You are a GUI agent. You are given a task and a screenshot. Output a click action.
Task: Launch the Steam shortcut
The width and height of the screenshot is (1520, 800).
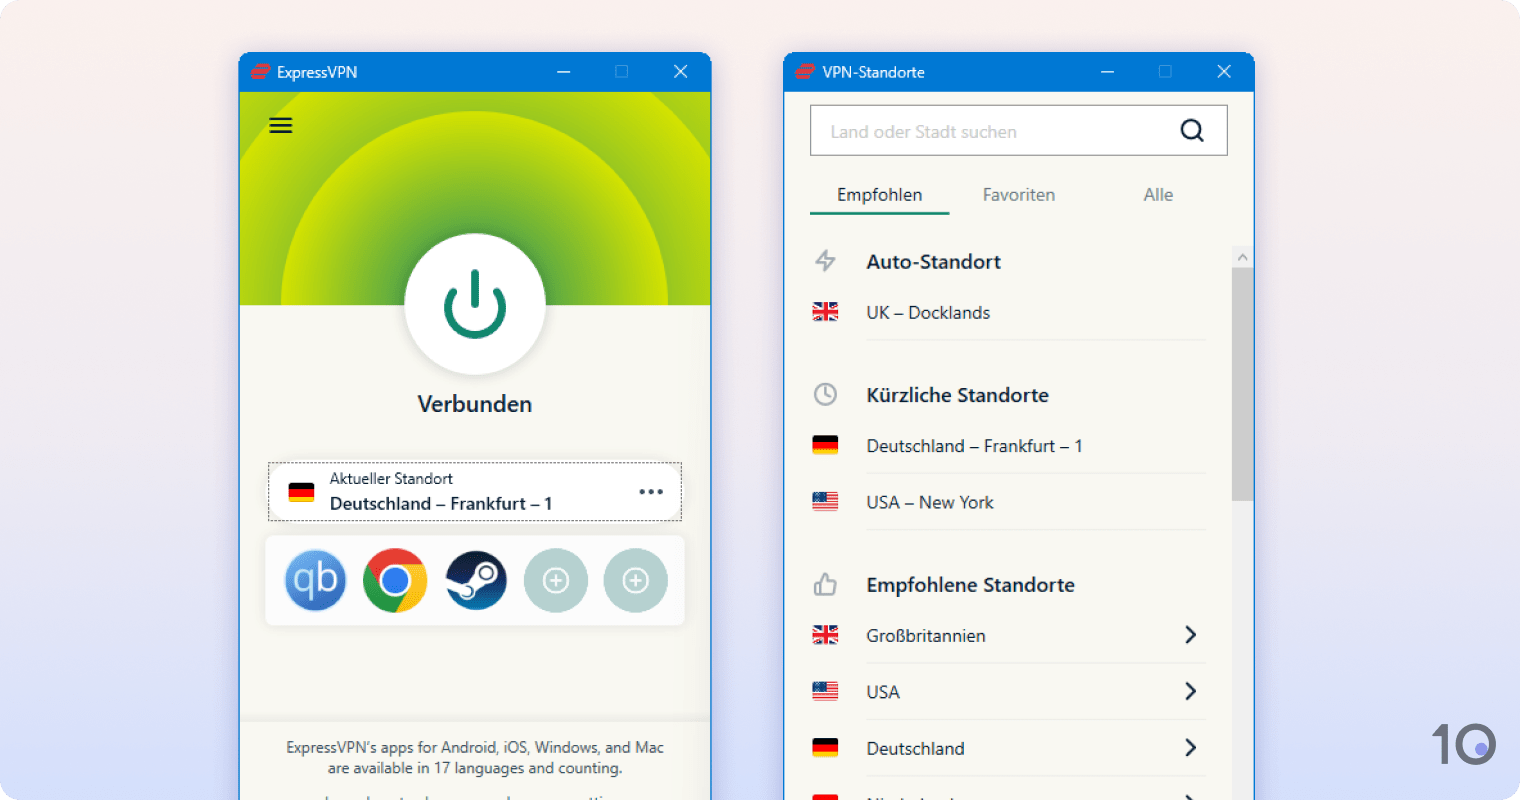point(475,580)
